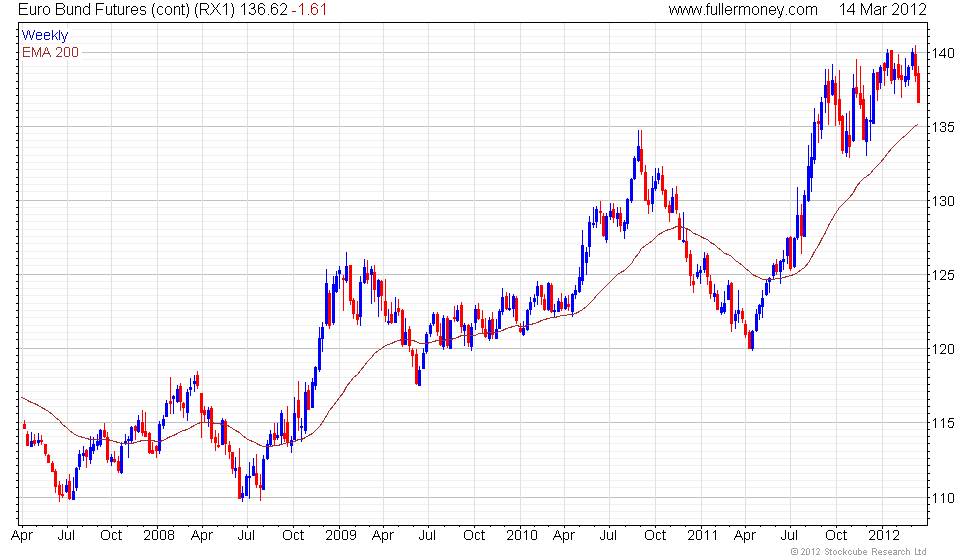Click the www.fullermoney.com website link
980x560 pixels.
pyautogui.click(x=742, y=10)
